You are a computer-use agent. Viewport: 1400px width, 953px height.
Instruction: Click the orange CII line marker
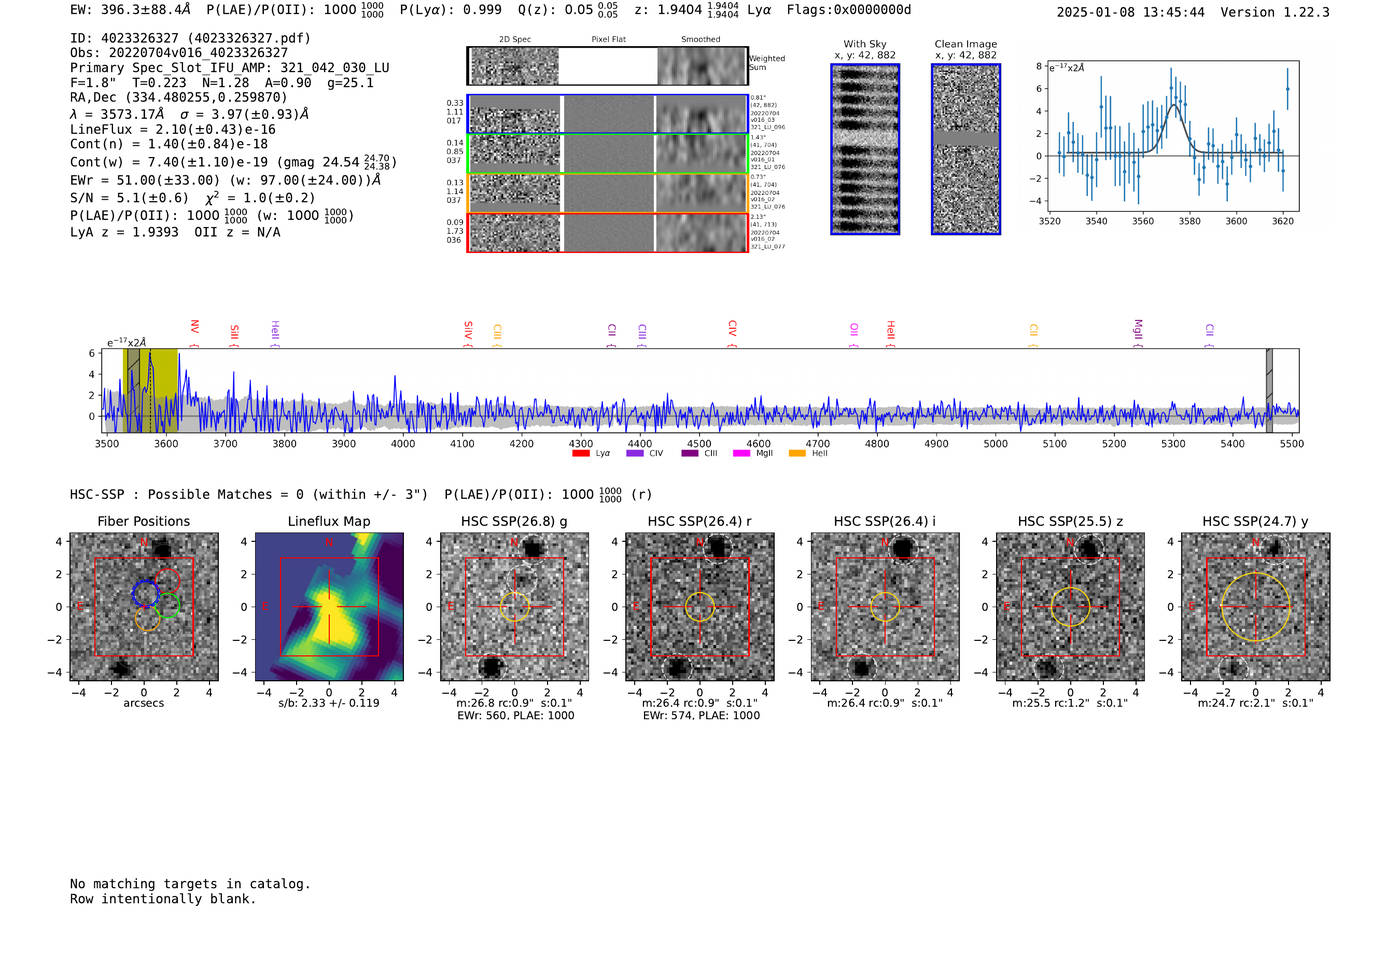[x=1033, y=334]
